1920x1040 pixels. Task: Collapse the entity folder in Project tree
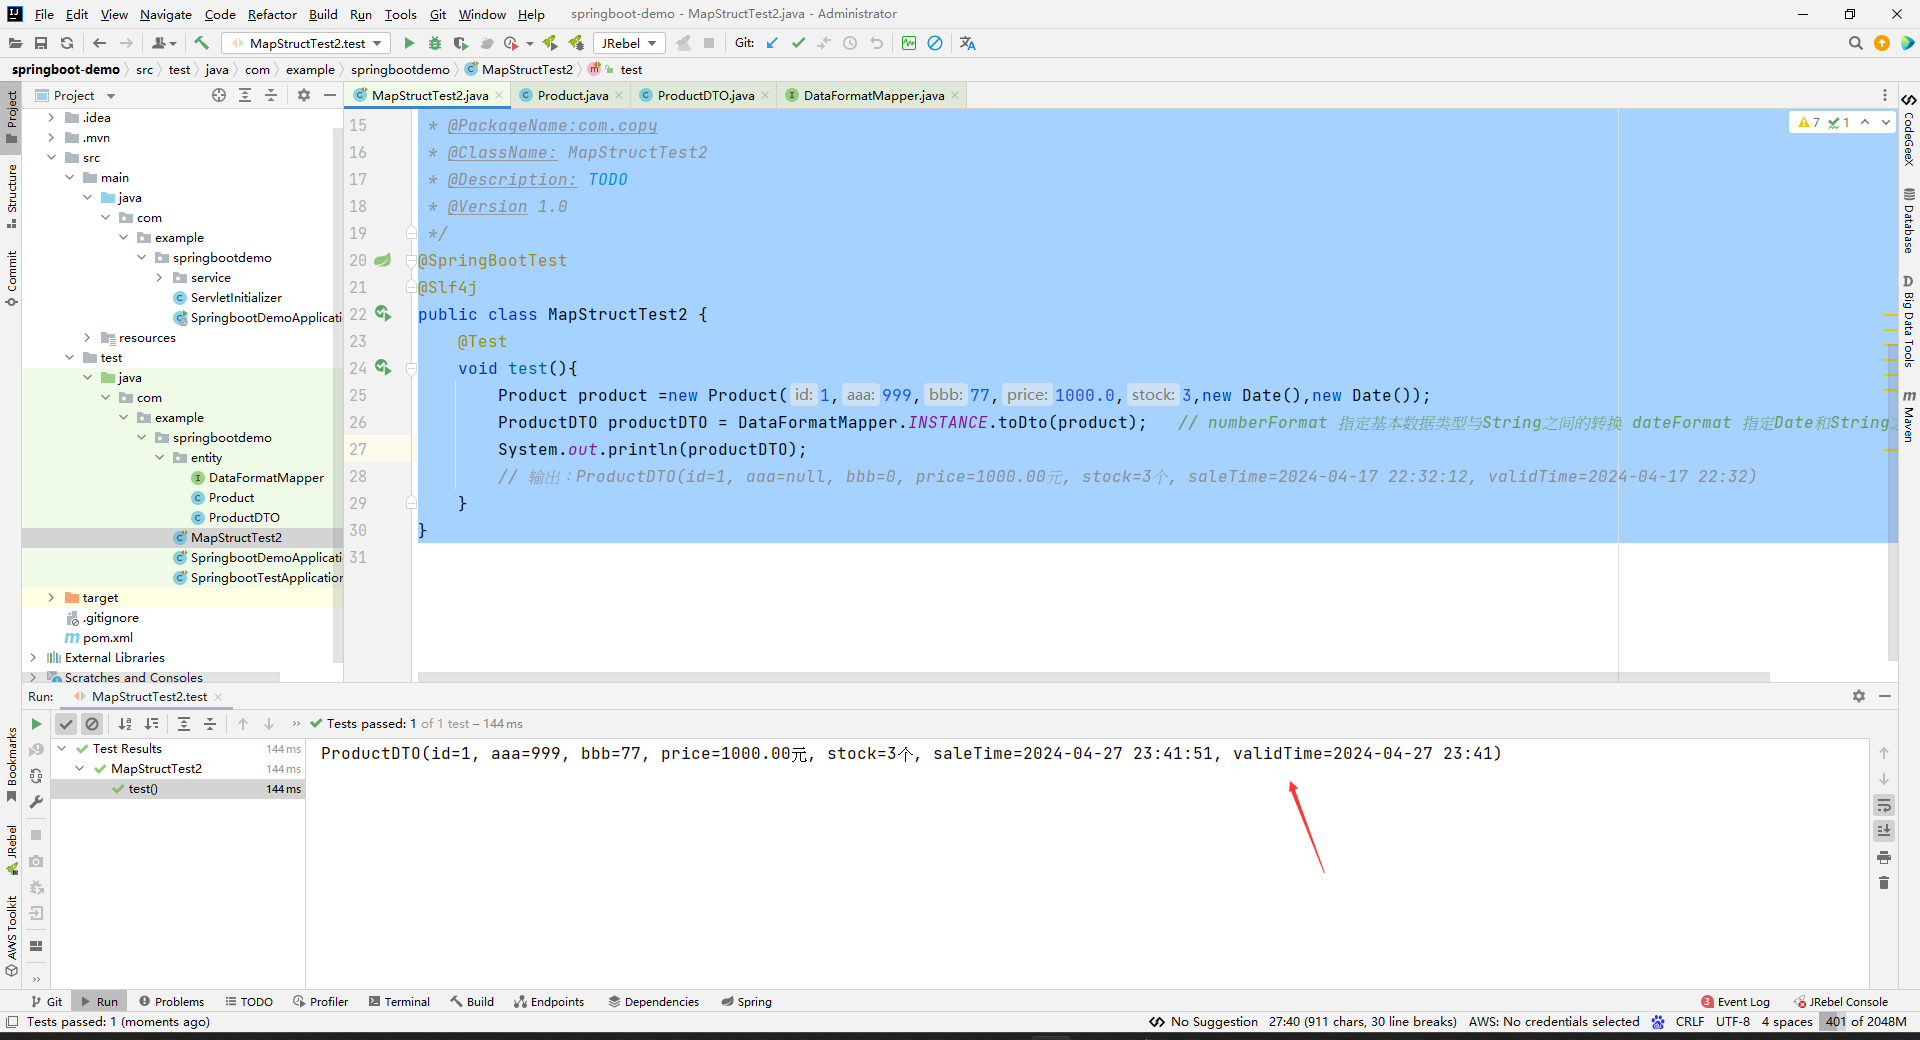pyautogui.click(x=158, y=457)
